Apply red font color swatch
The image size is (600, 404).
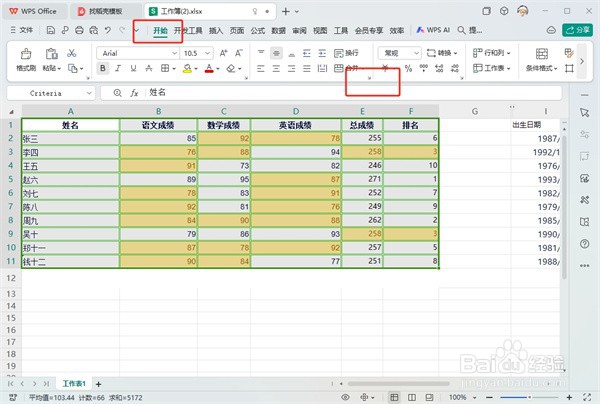(209, 68)
